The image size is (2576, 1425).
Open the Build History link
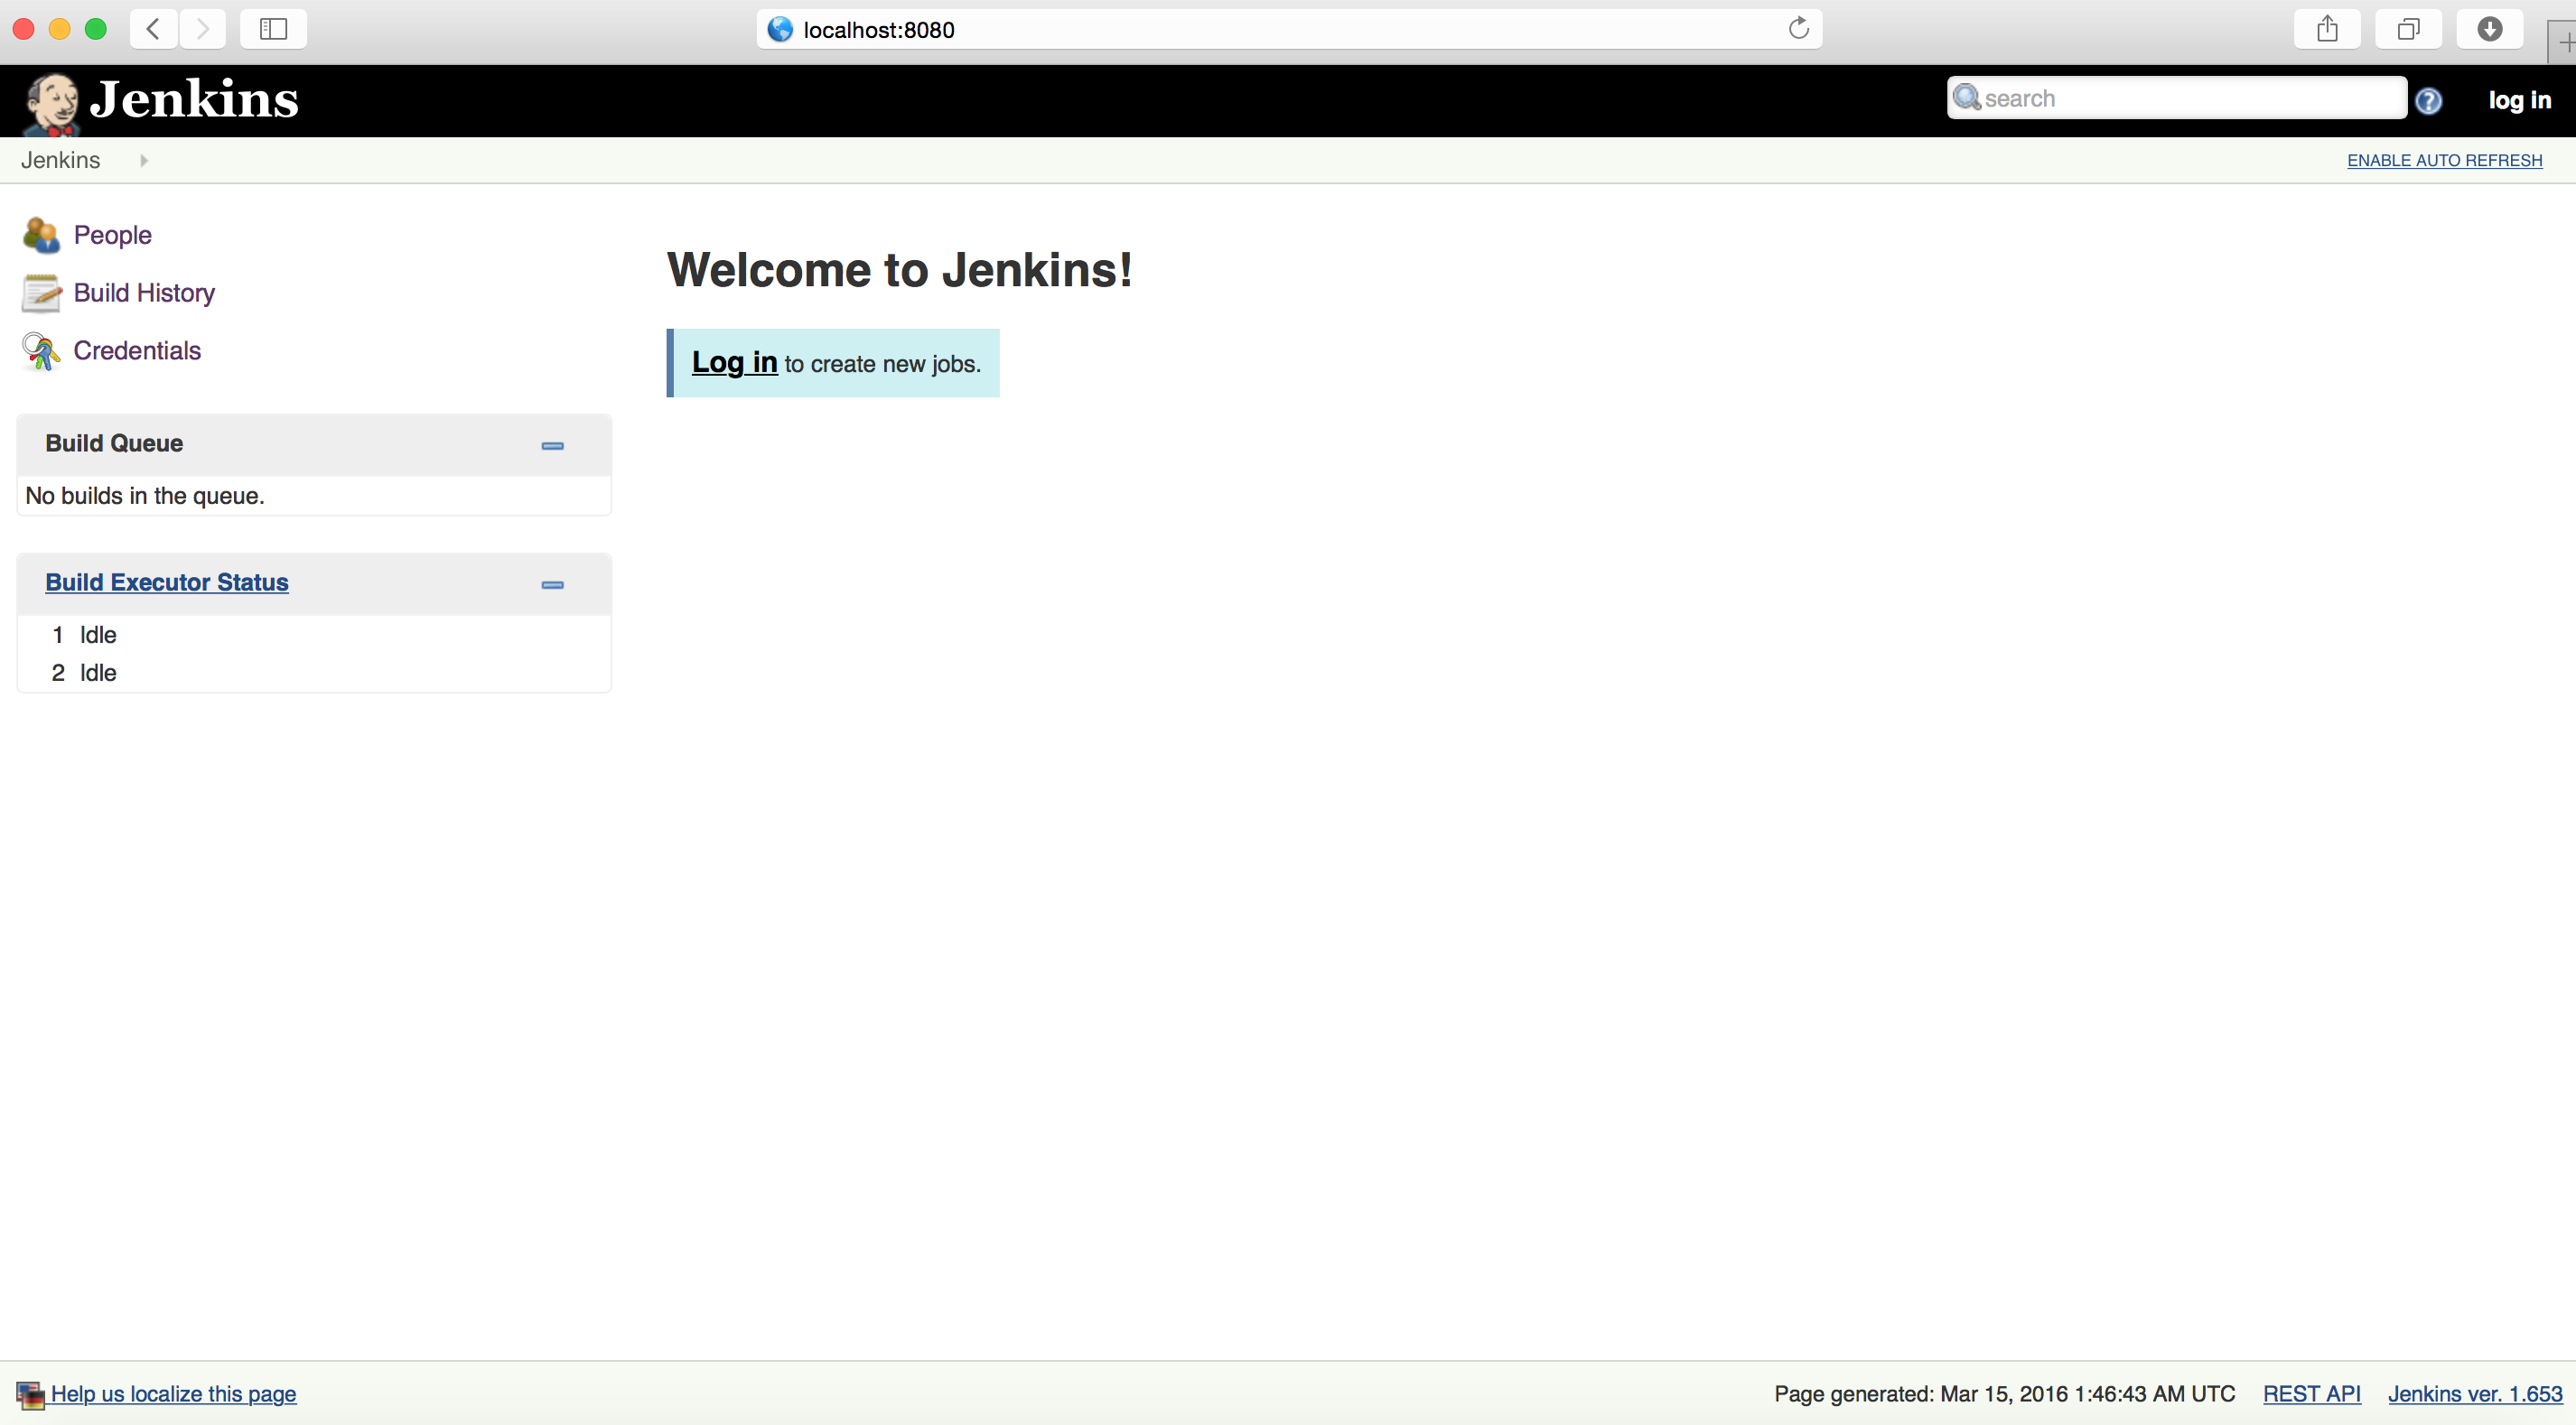(x=144, y=293)
